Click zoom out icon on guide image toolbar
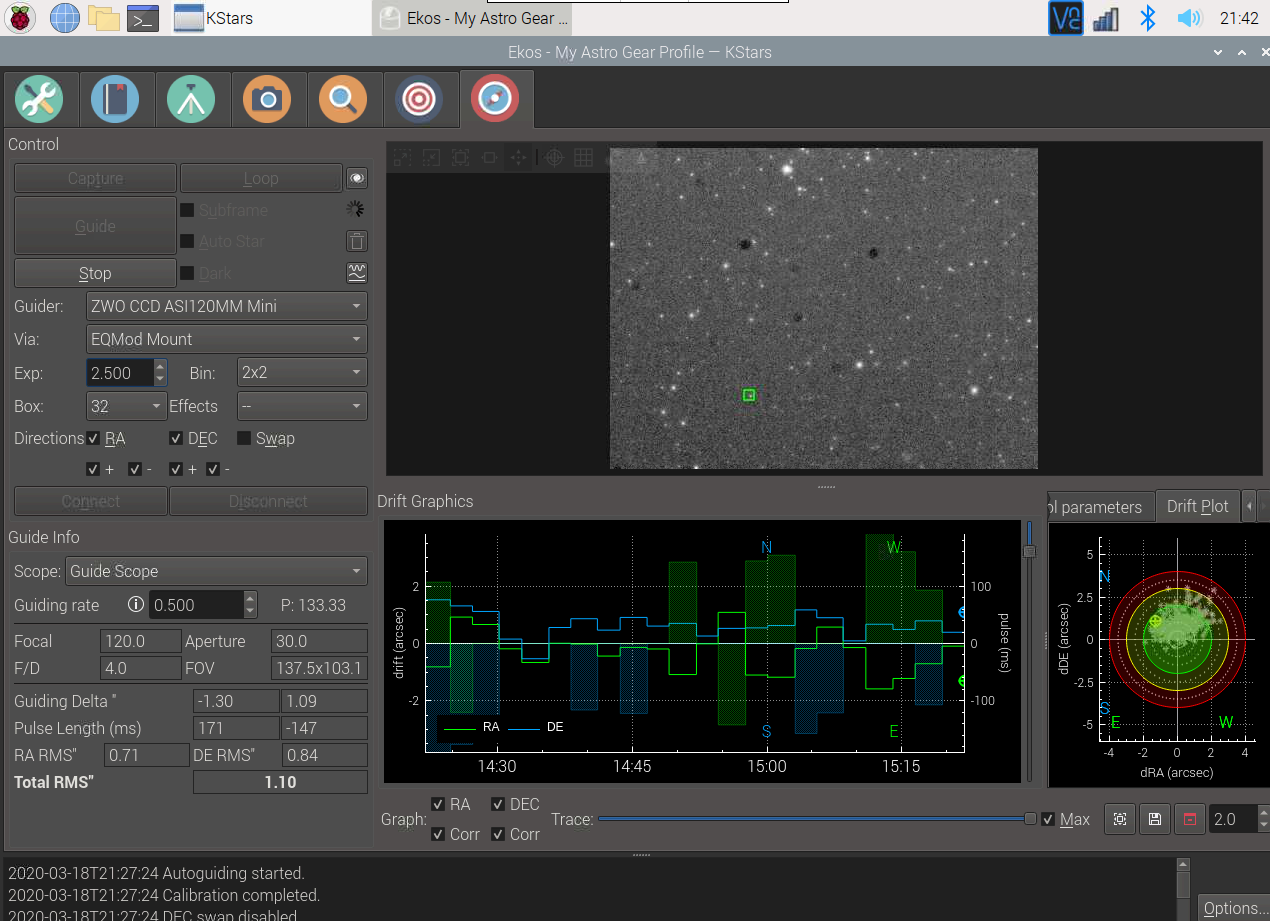This screenshot has height=921, width=1270. click(431, 157)
